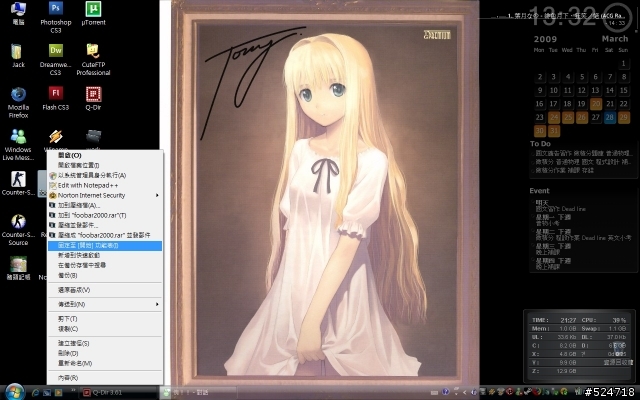Switch to Q-Dir 3.61 taskbar button
Screen dimensions: 640x400
point(118,393)
